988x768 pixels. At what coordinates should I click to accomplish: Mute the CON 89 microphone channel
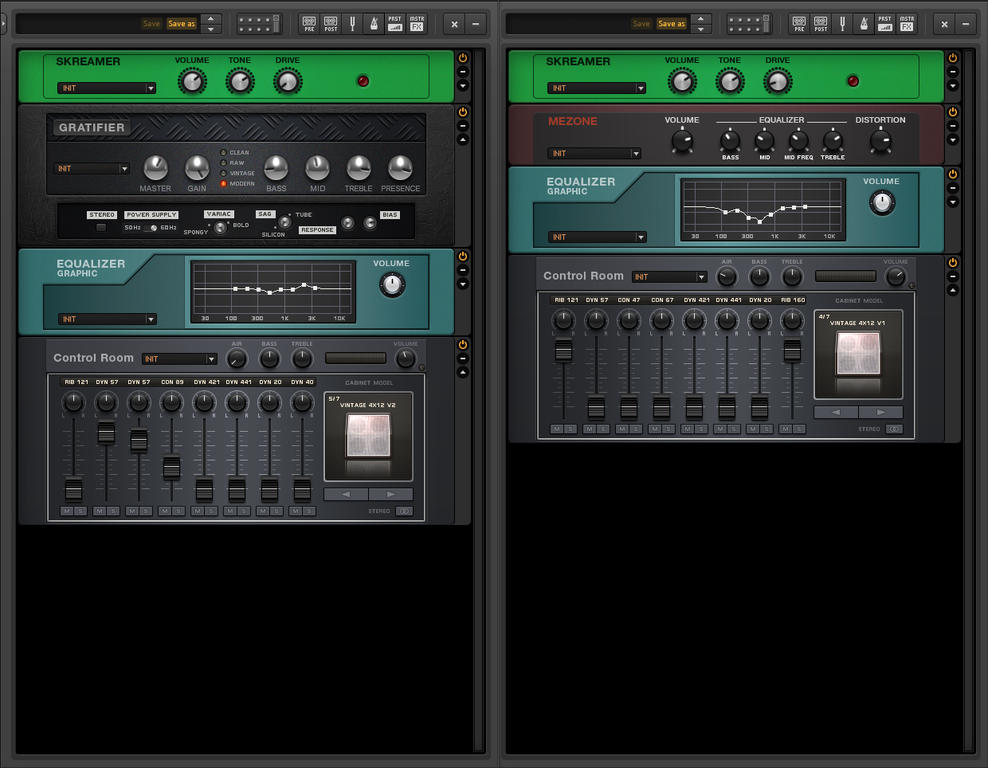pyautogui.click(x=164, y=511)
